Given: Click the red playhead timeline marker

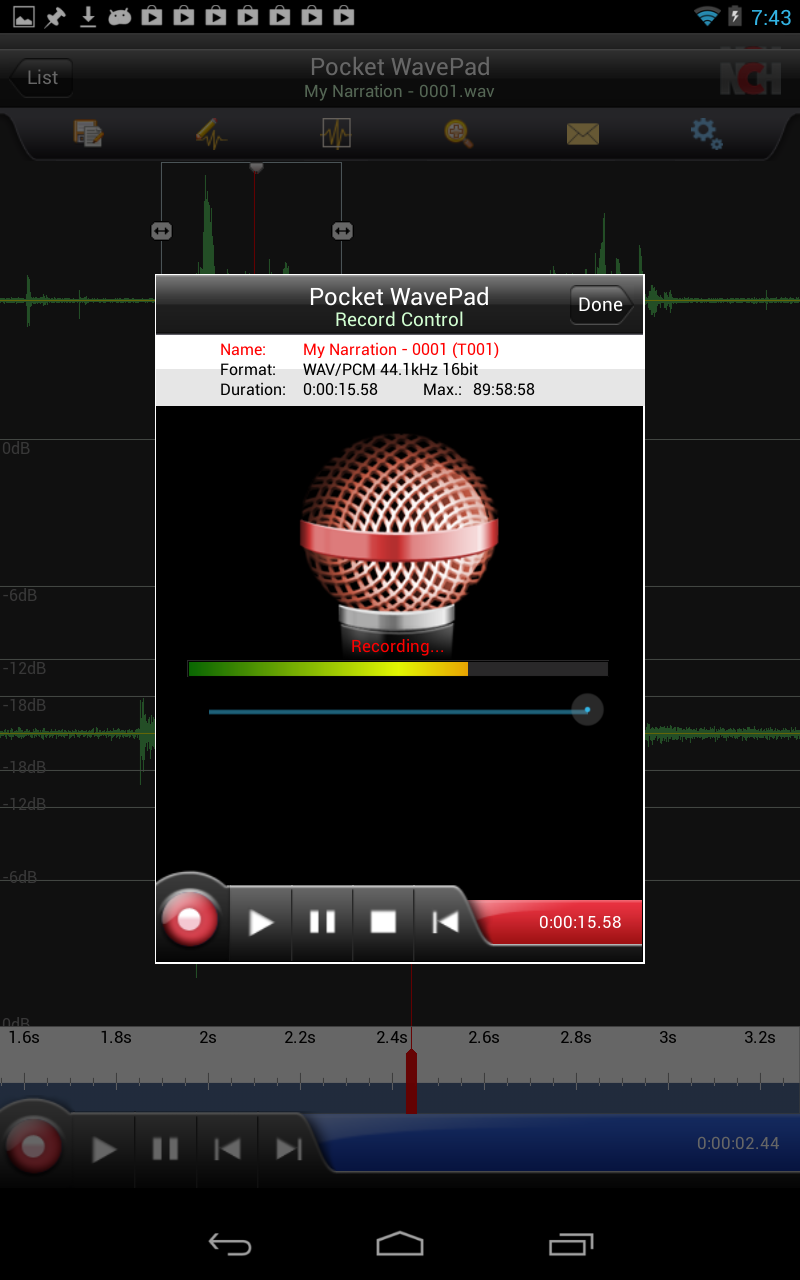Looking at the screenshot, I should (x=411, y=1082).
